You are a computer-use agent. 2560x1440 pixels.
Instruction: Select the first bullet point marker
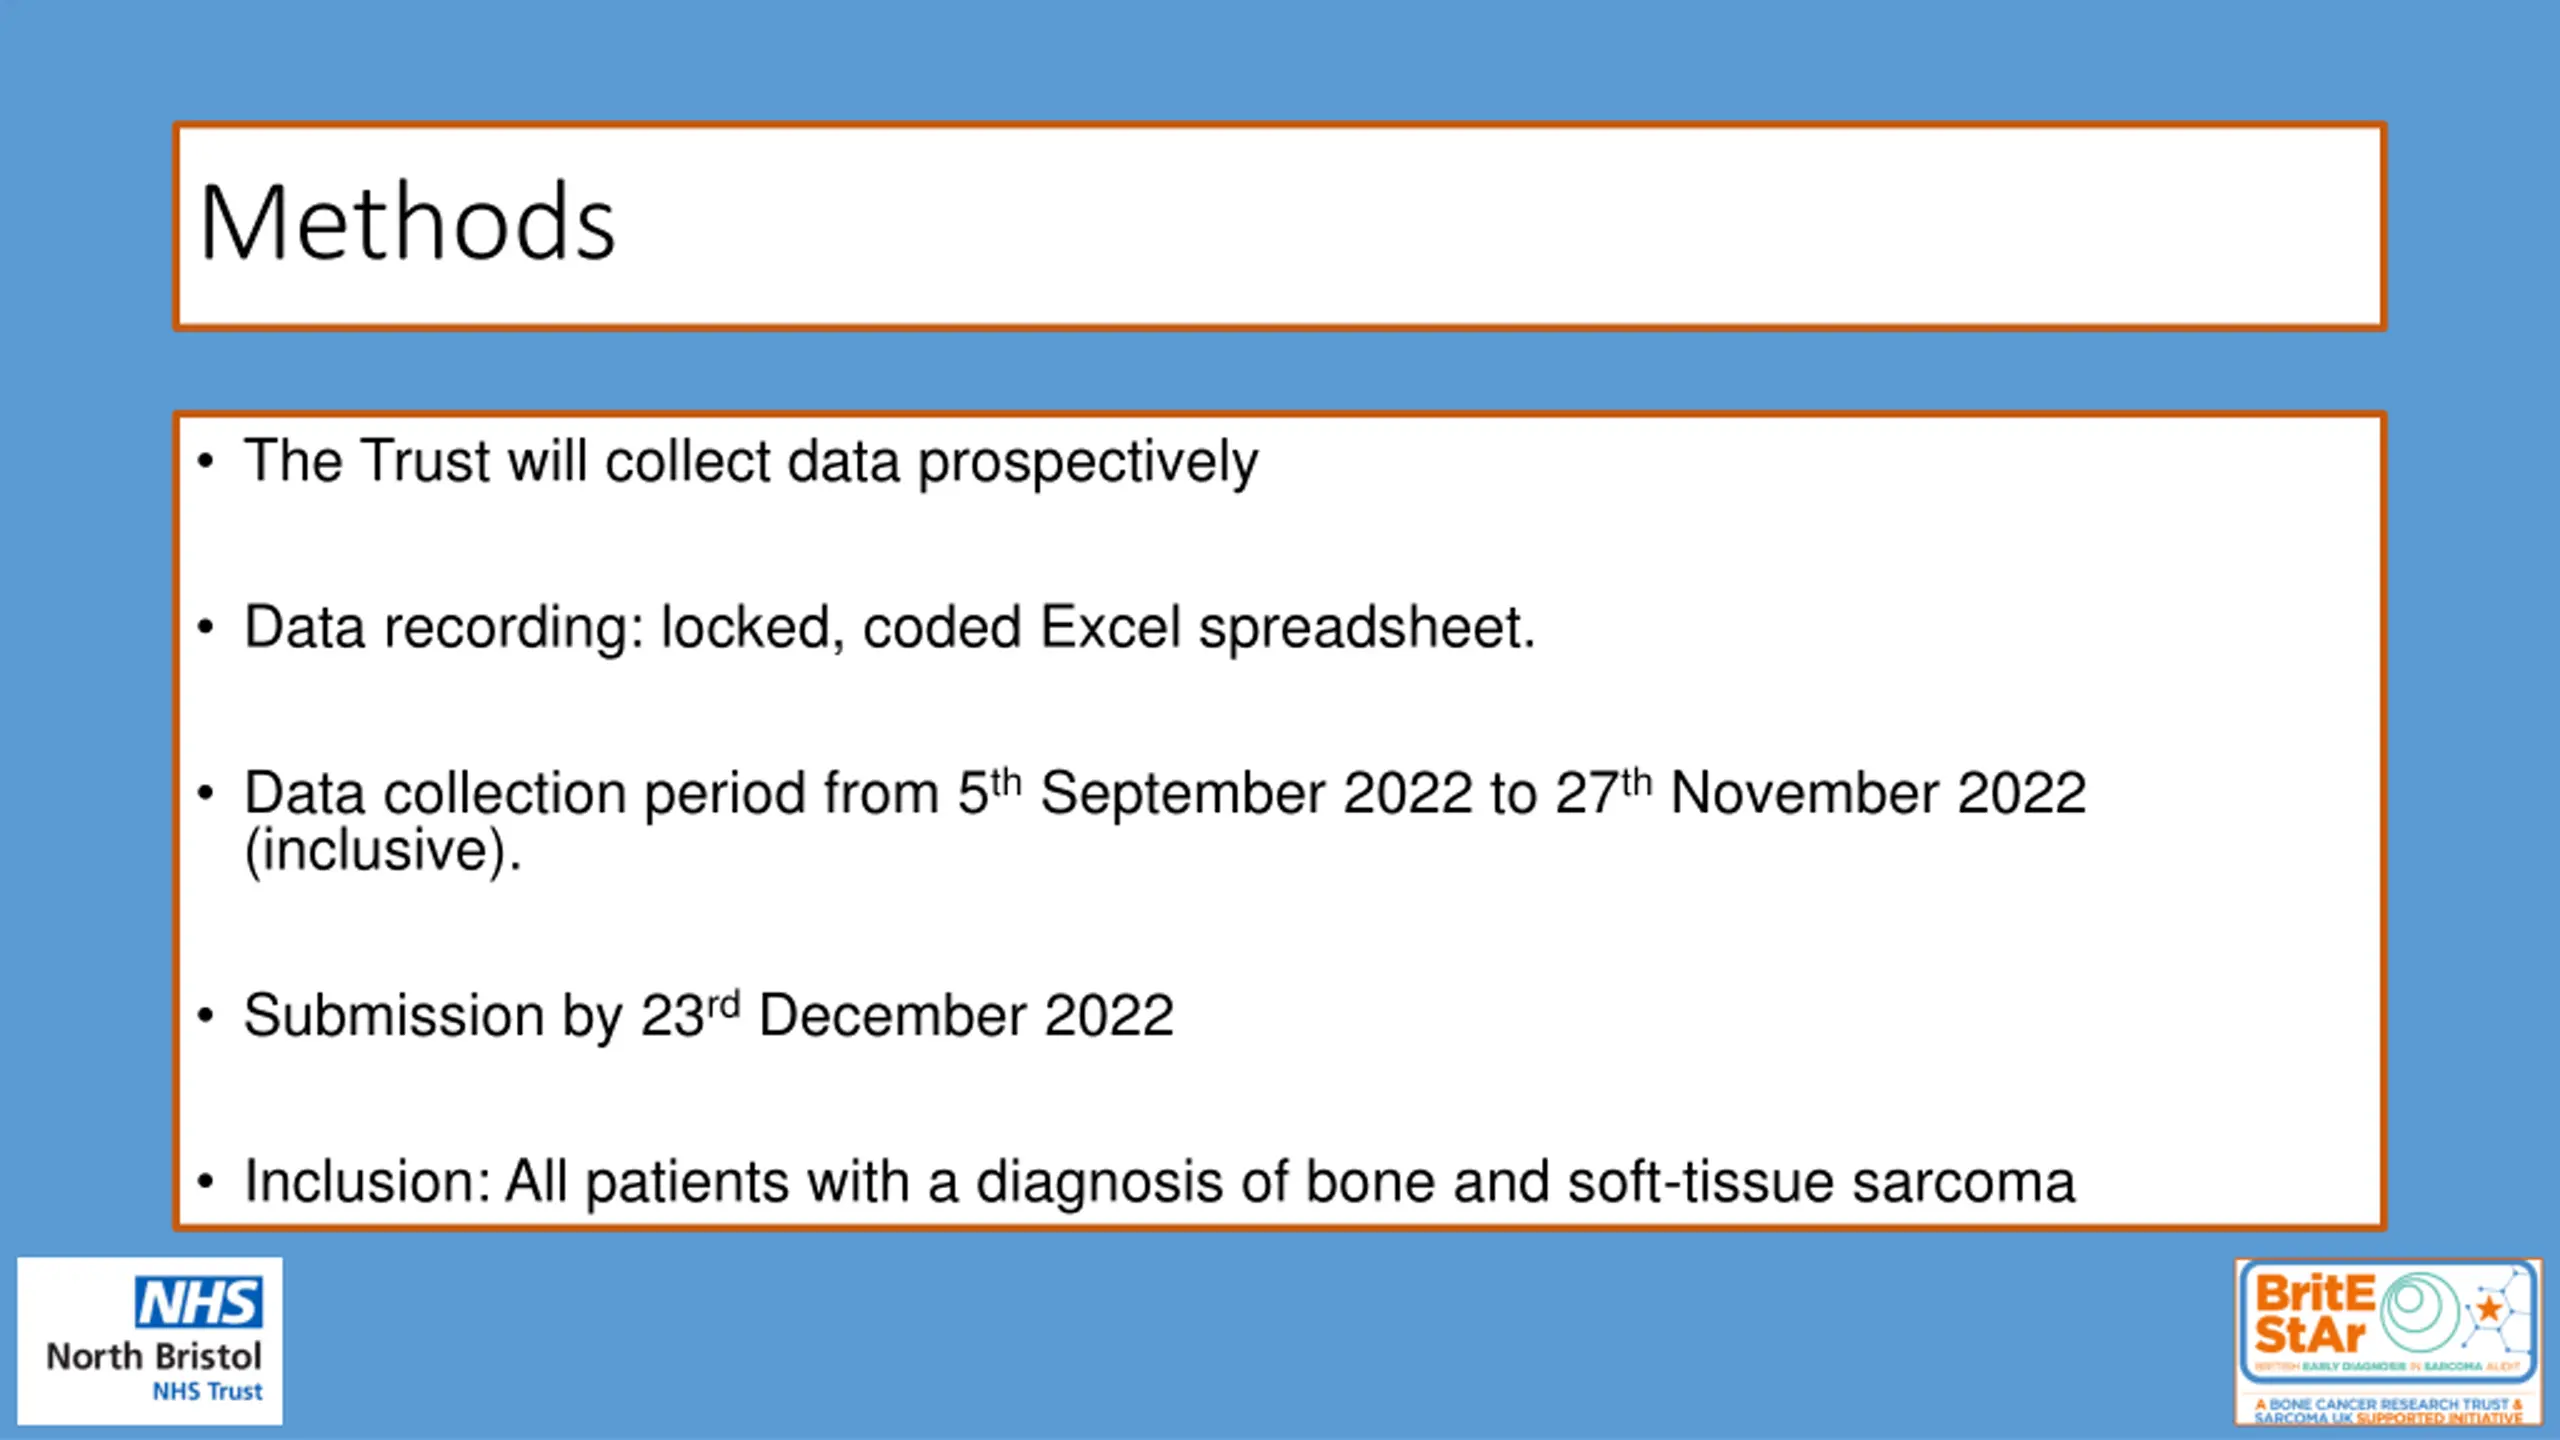[206, 462]
